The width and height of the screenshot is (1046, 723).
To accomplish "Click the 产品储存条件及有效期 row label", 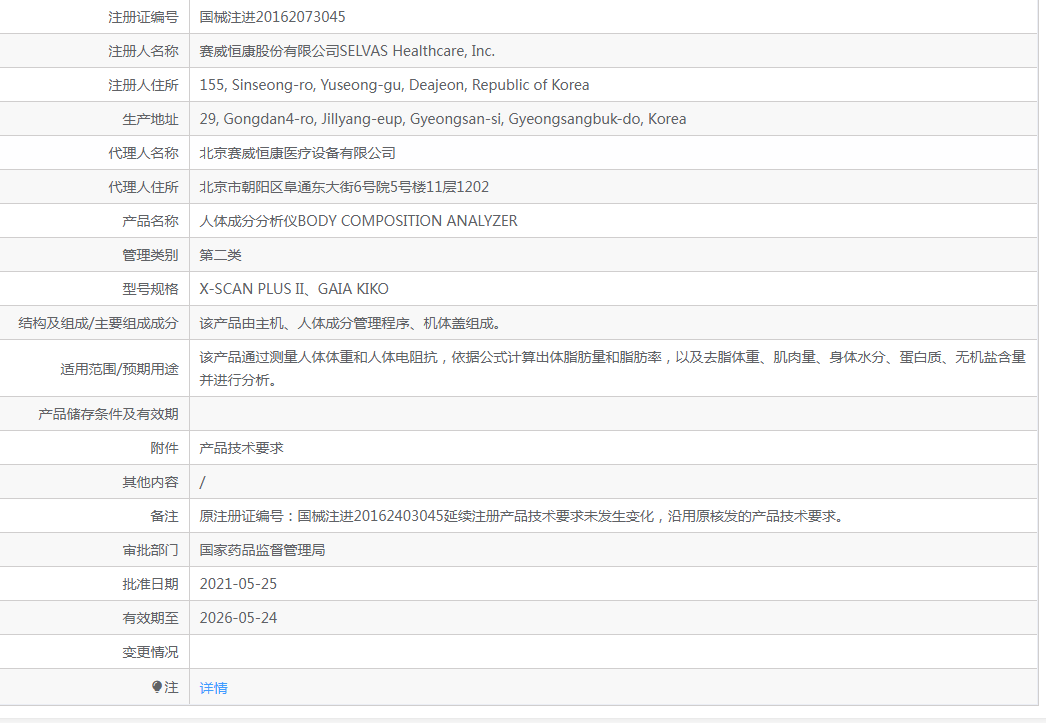I will click(x=108, y=414).
